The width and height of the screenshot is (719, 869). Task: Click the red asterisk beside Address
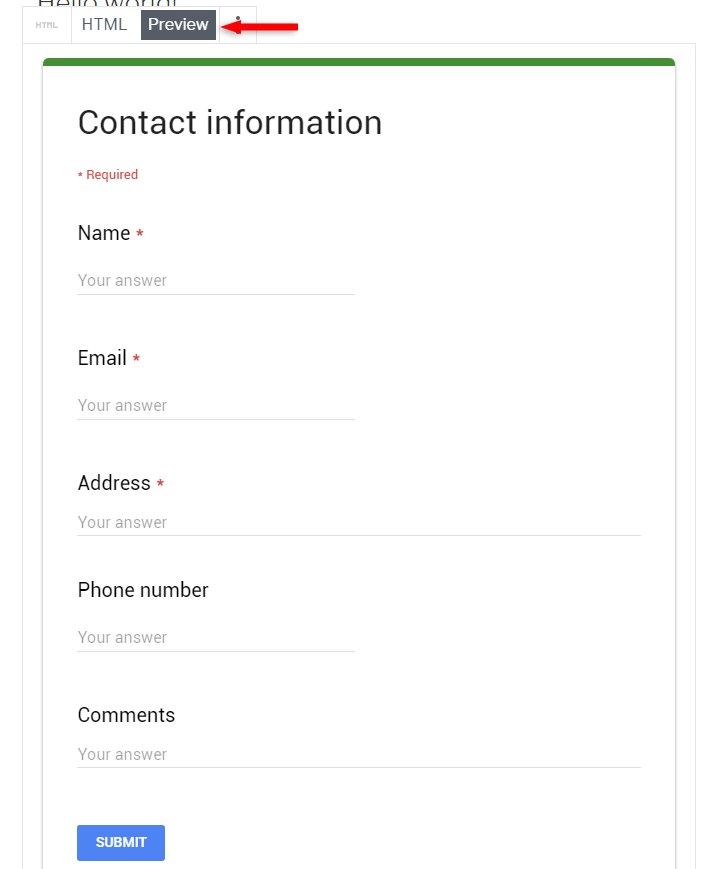160,483
